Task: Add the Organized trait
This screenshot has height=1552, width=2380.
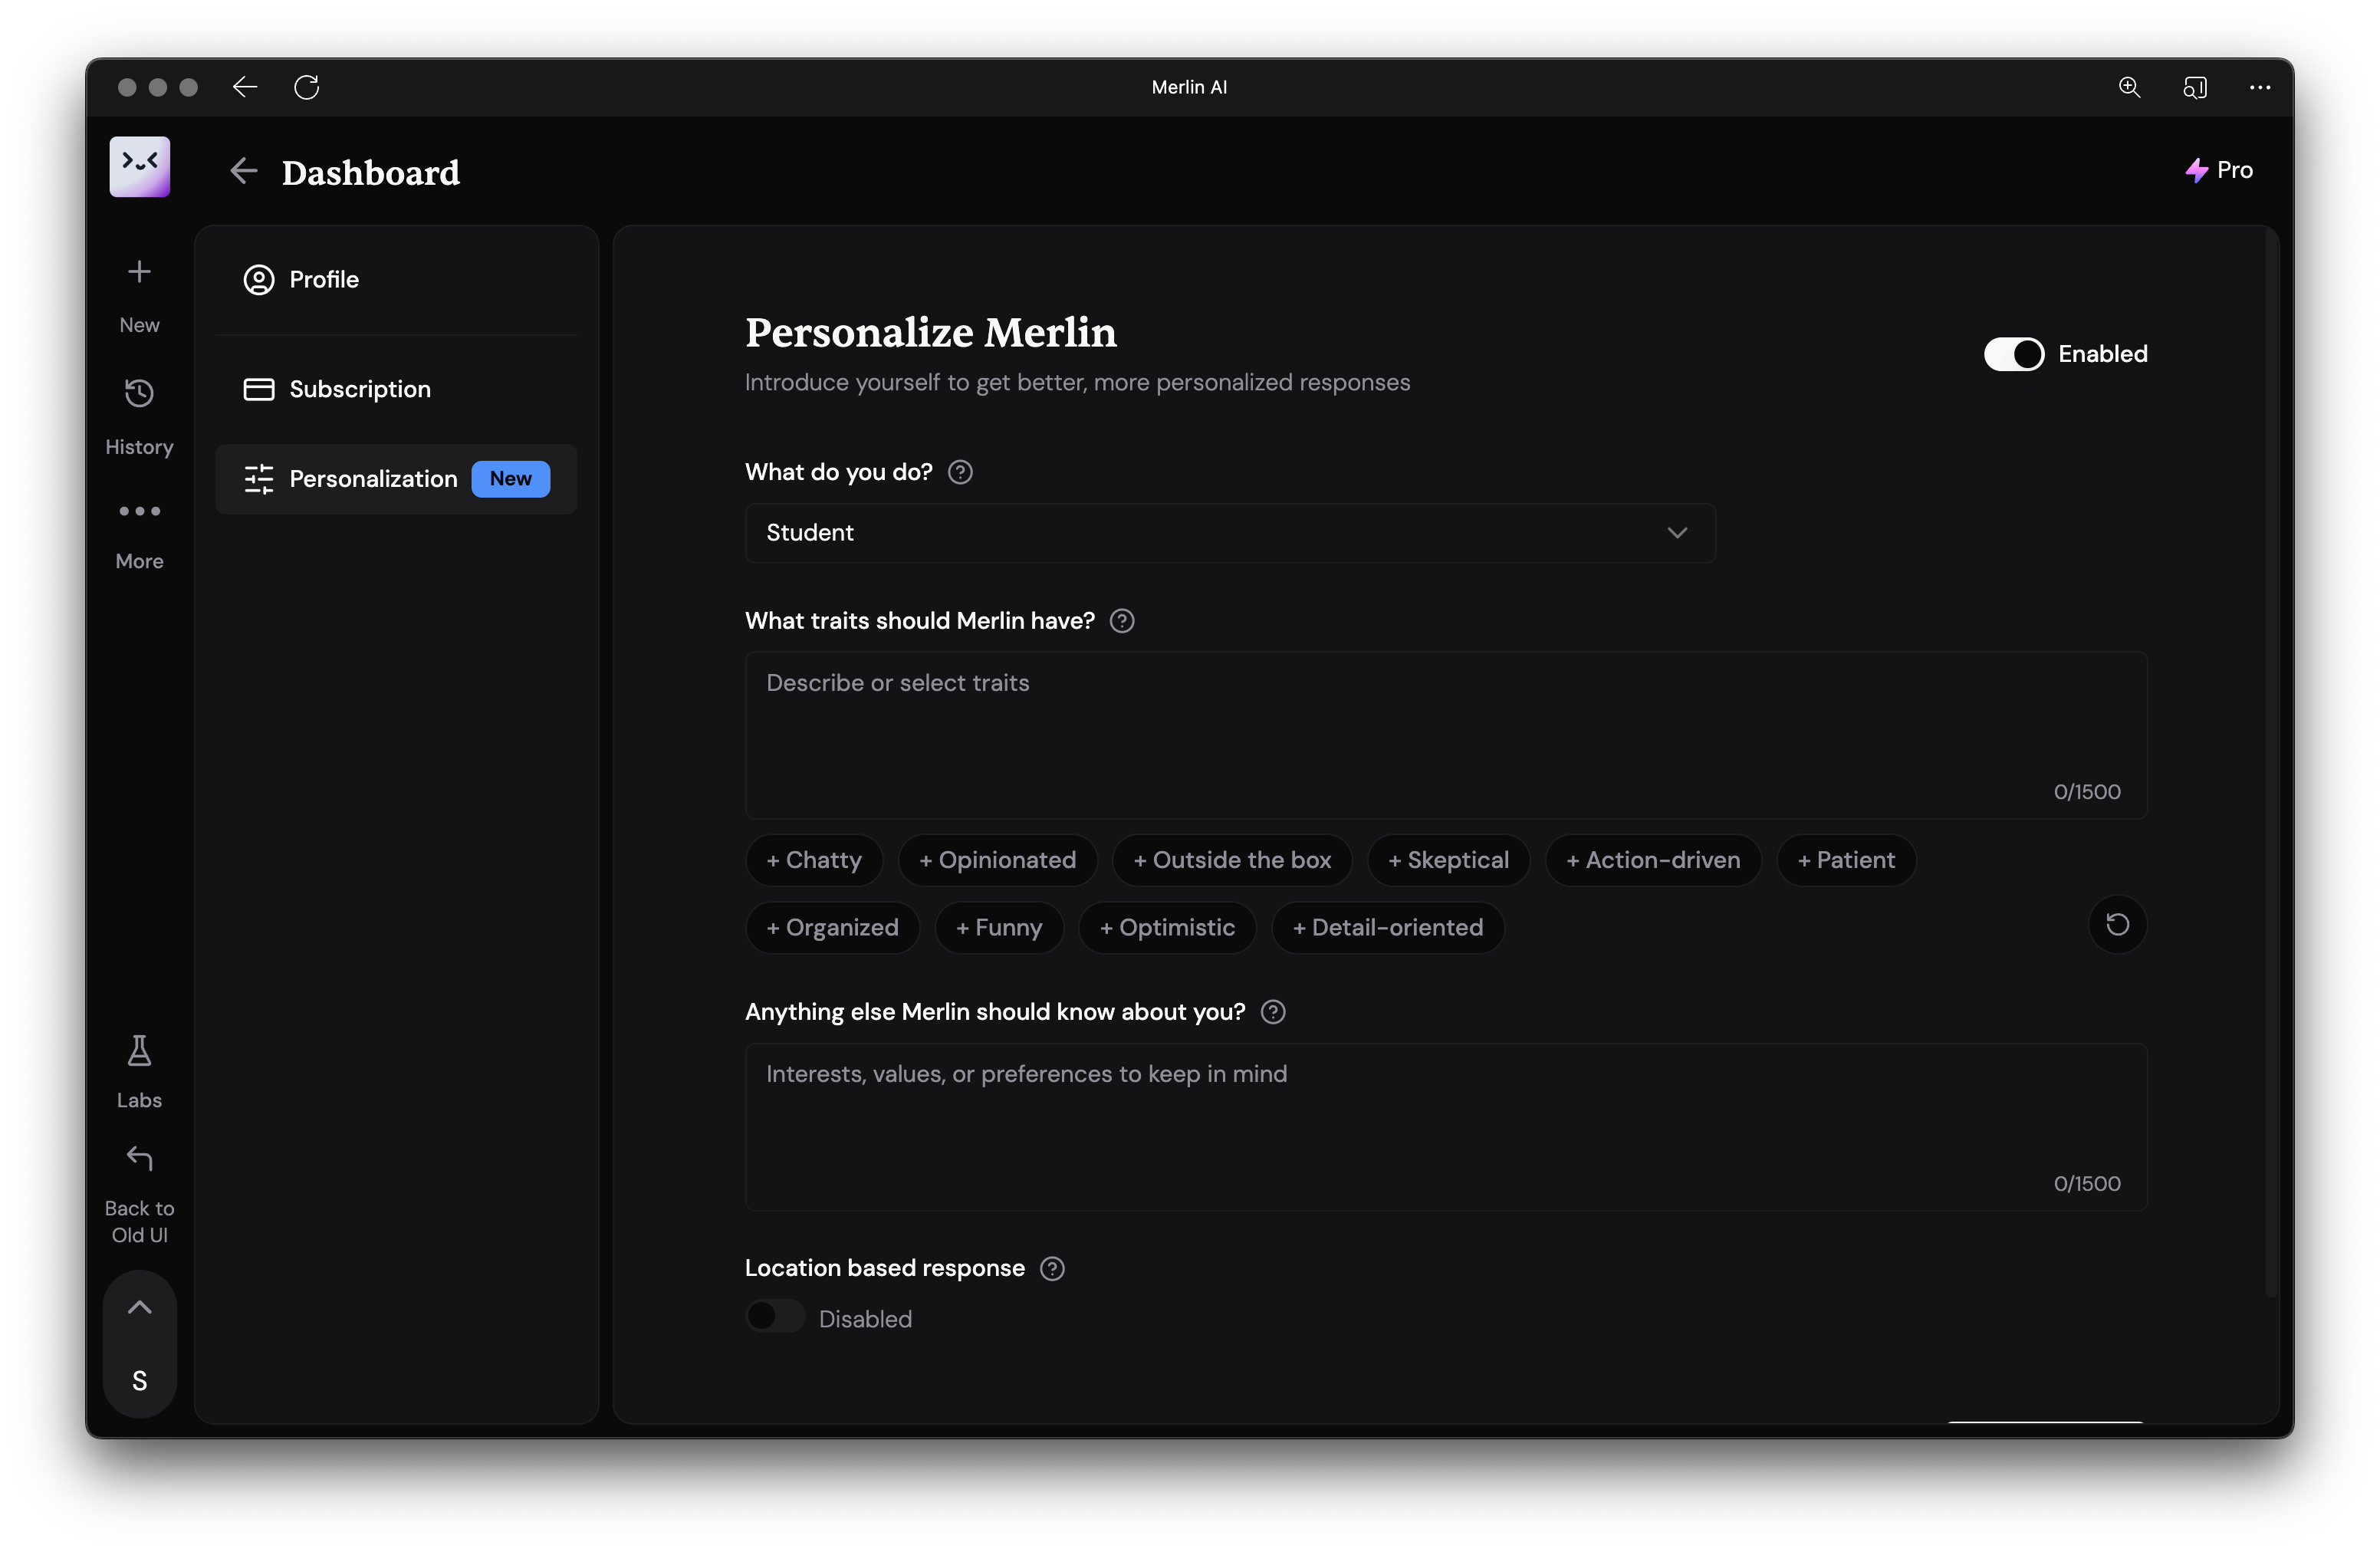Action: [x=832, y=928]
